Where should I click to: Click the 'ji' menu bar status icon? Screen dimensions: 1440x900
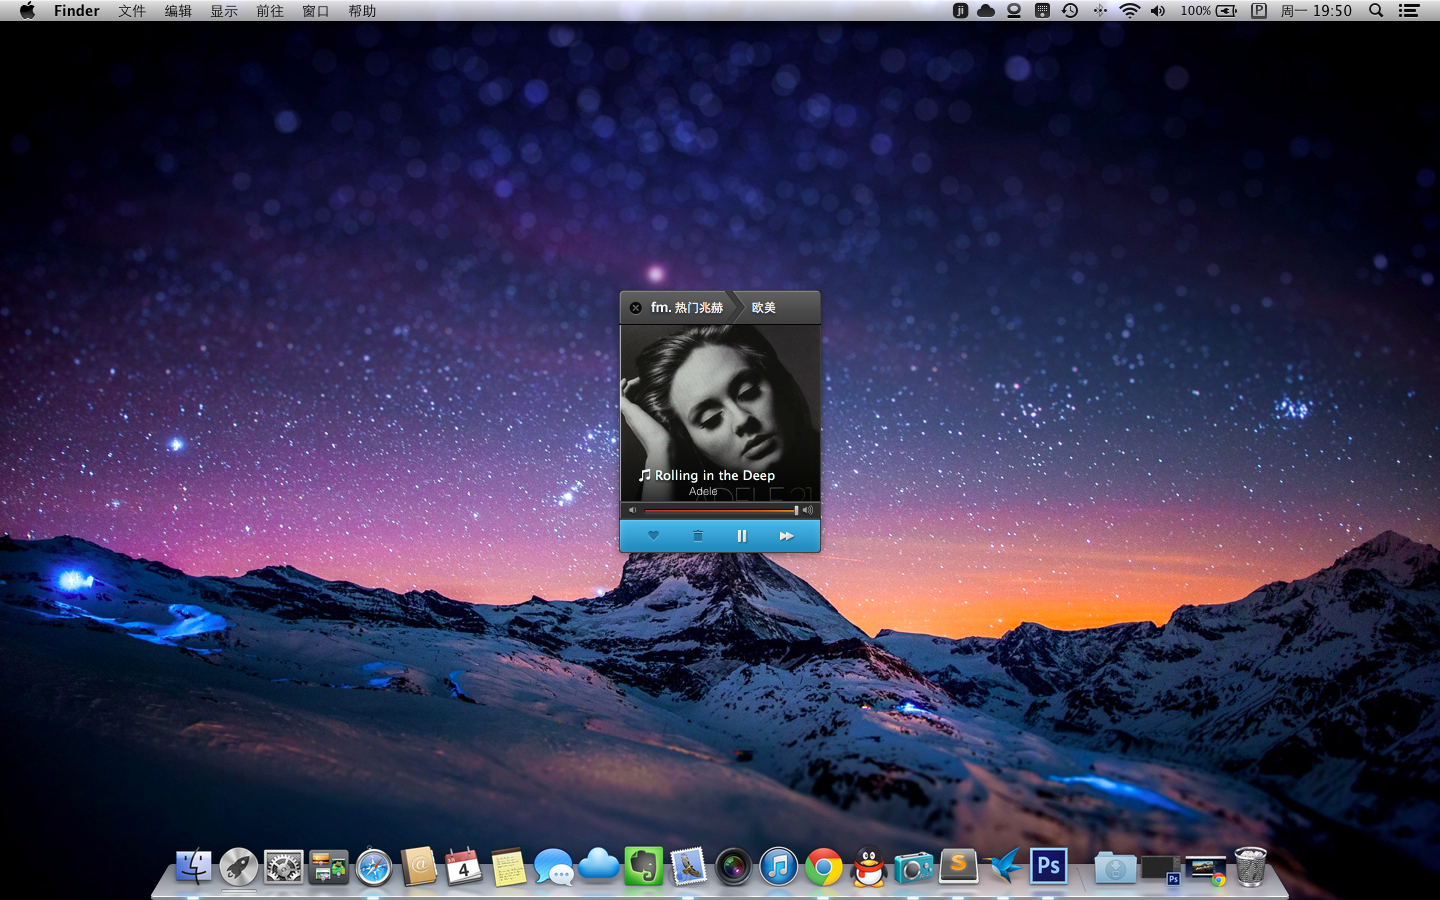(960, 11)
